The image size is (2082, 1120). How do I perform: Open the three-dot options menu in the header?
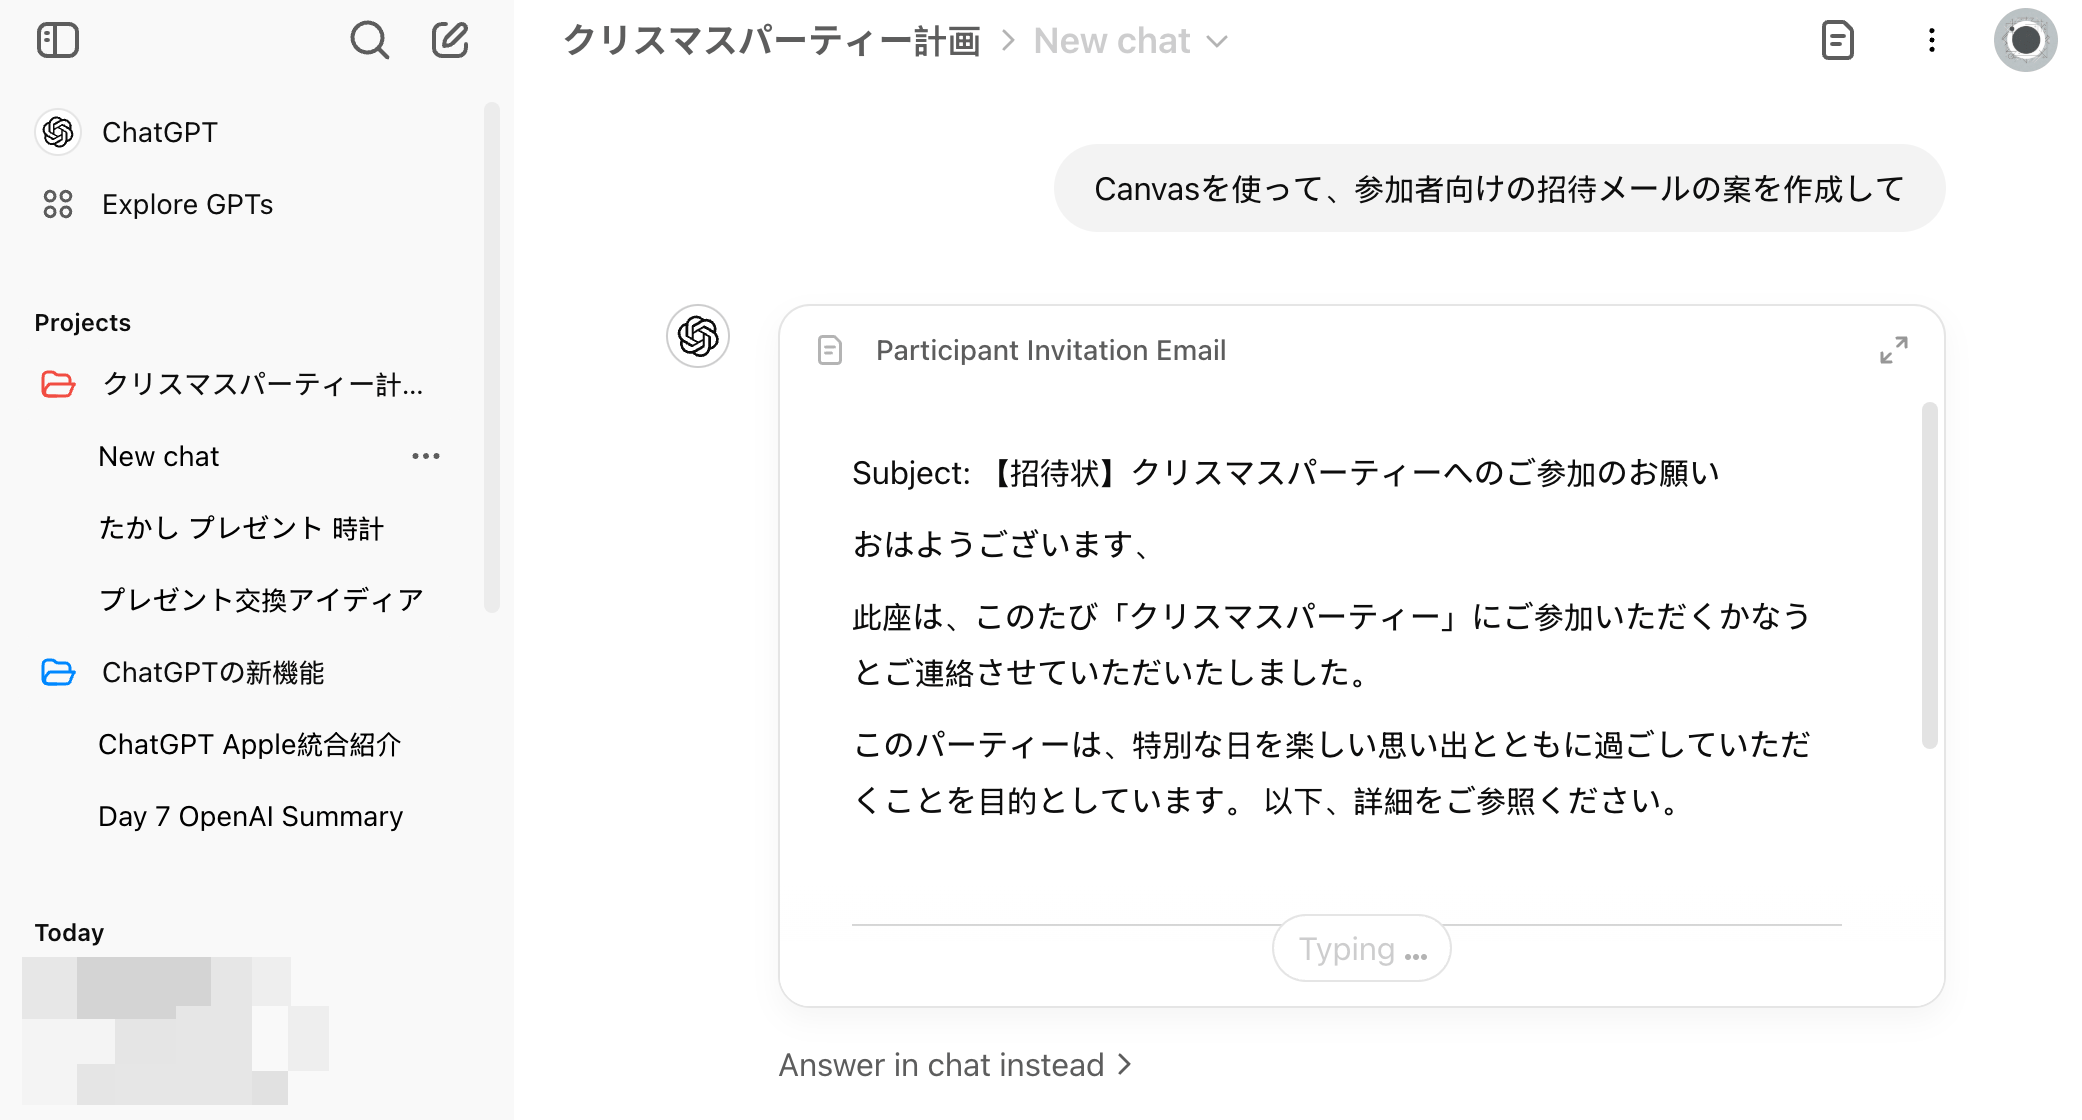click(x=1932, y=41)
